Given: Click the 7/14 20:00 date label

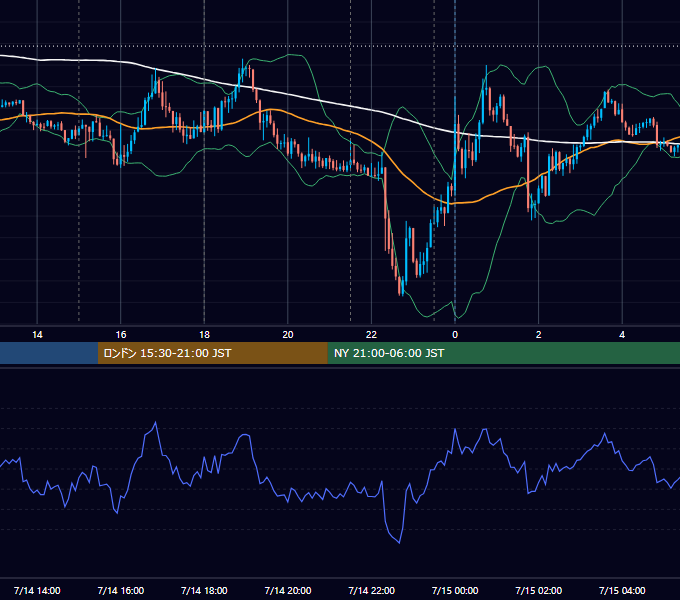Looking at the screenshot, I should 288,590.
